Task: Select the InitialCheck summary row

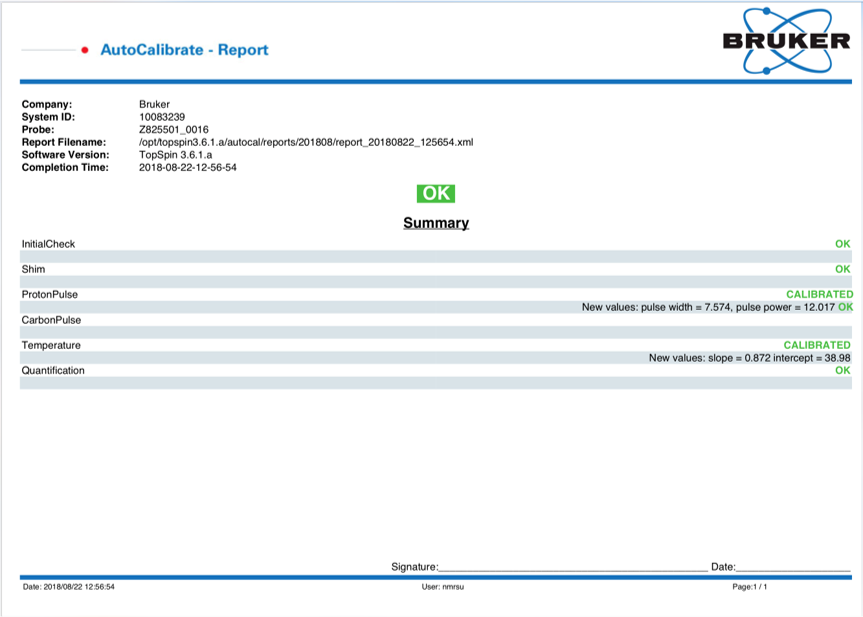Action: [48, 243]
